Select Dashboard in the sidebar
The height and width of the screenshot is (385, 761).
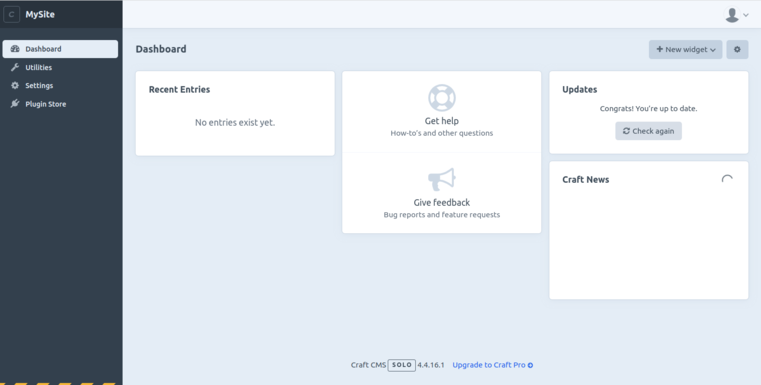pos(60,49)
